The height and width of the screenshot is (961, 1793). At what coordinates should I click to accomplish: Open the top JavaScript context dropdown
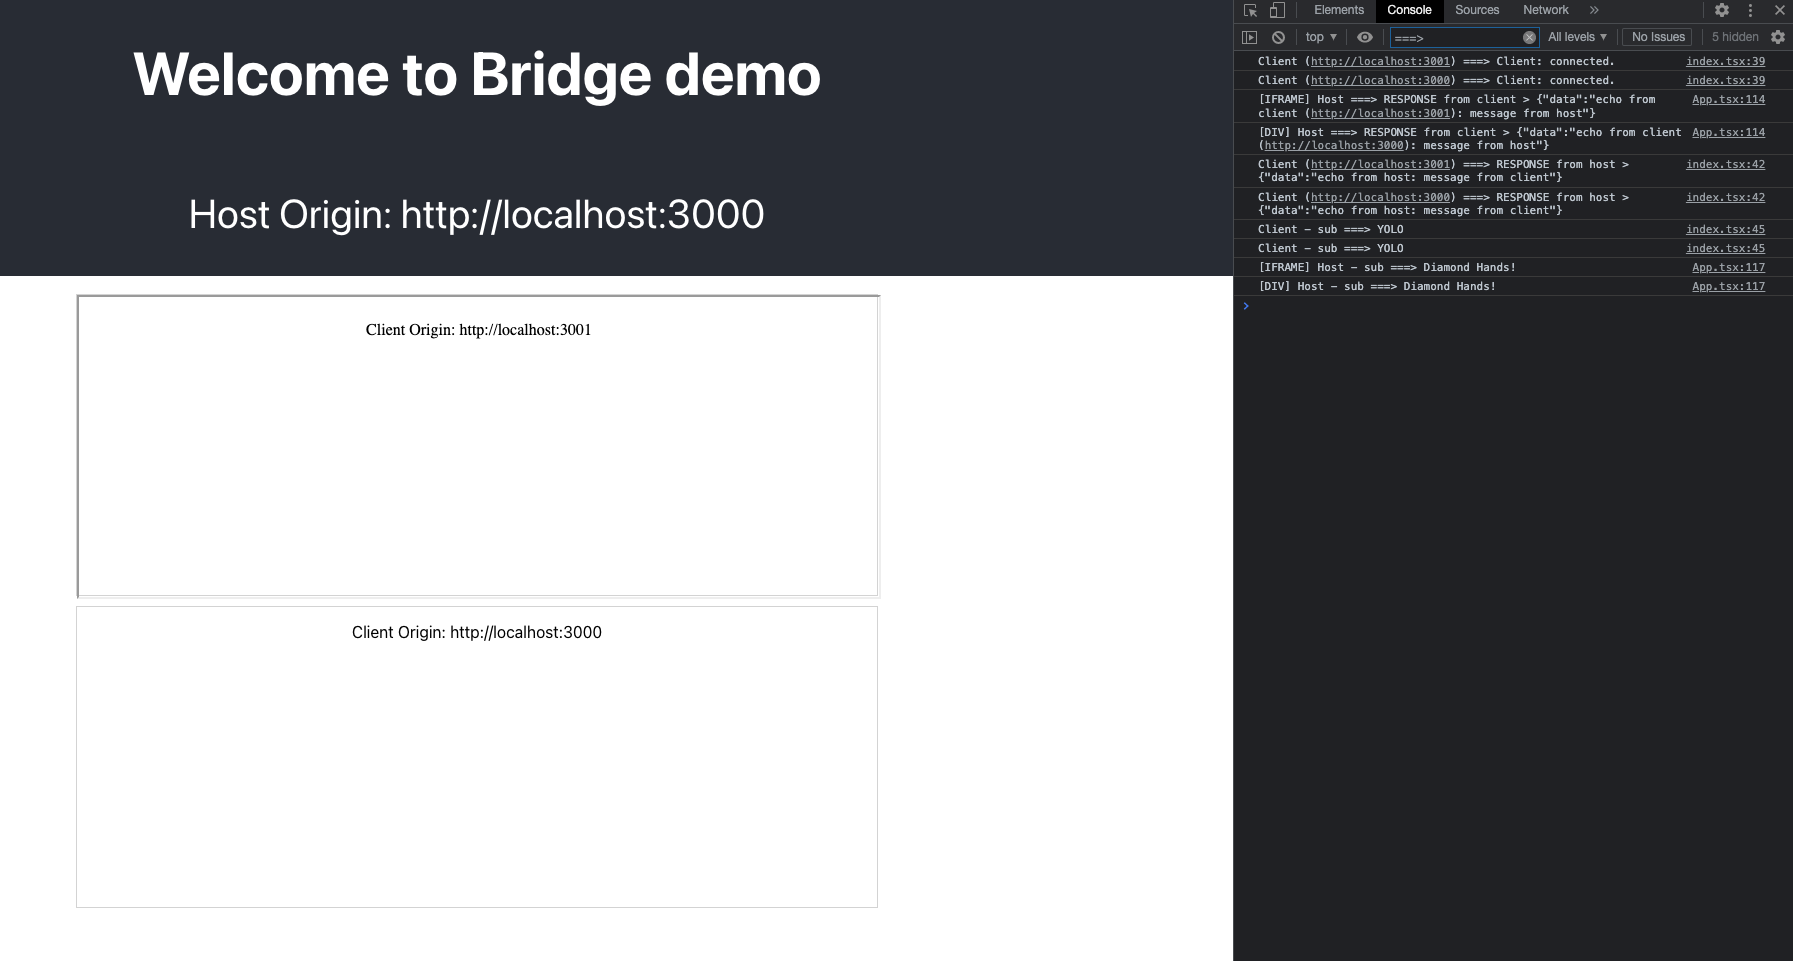point(1321,37)
